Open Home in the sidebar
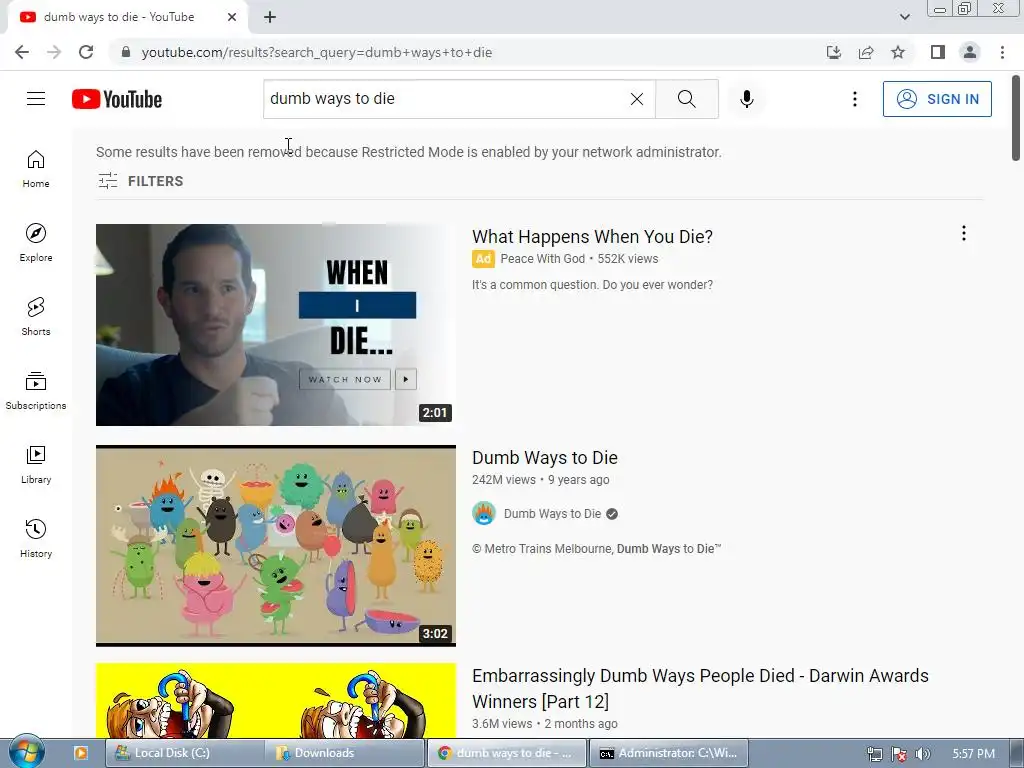 (36, 168)
